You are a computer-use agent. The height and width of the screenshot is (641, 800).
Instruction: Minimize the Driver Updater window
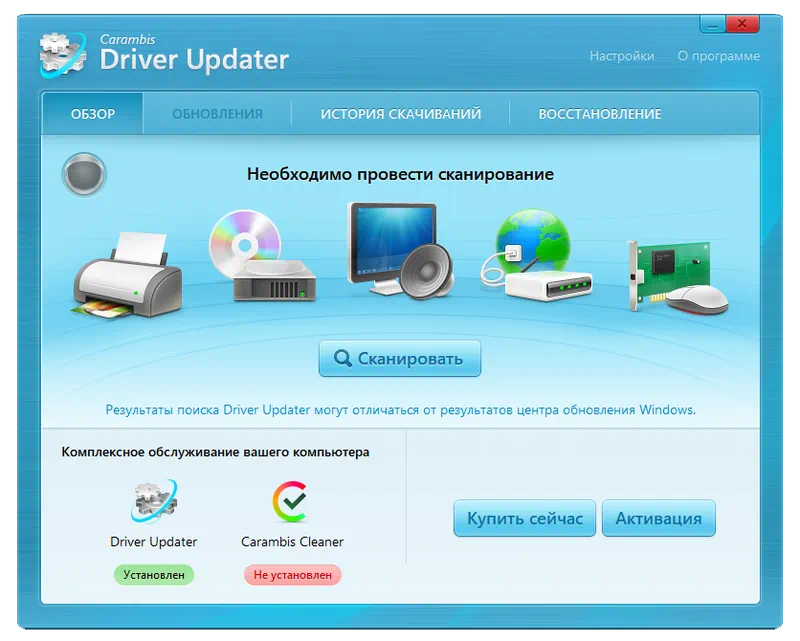click(x=712, y=24)
